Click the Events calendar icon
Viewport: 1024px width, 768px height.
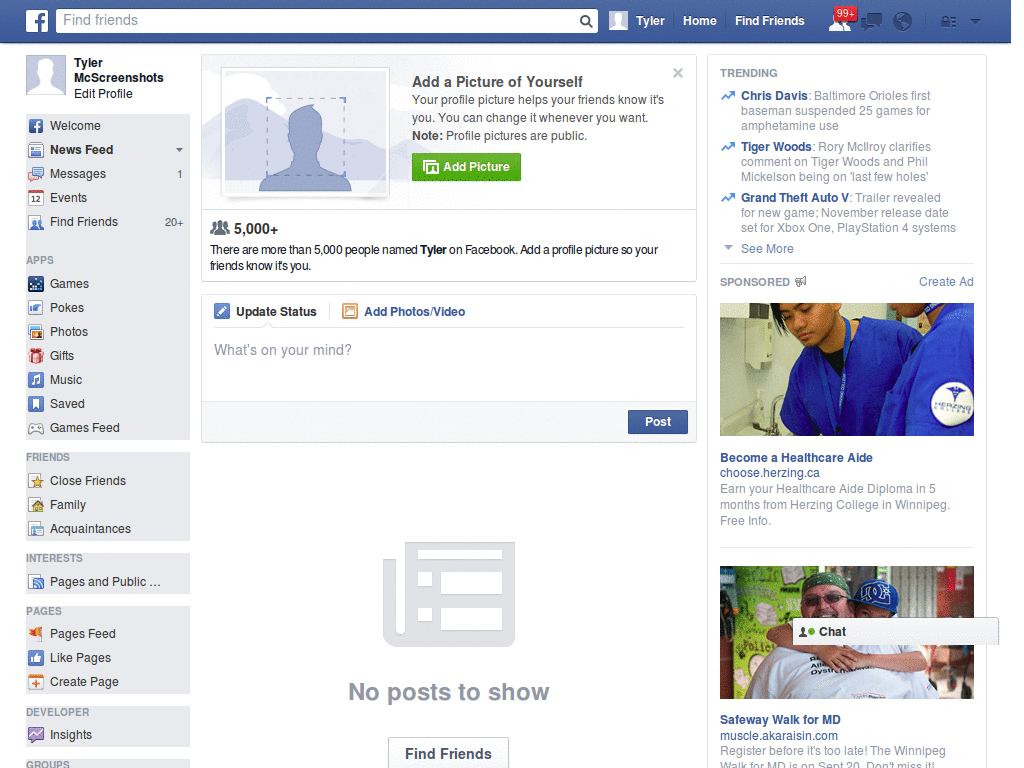pos(36,199)
